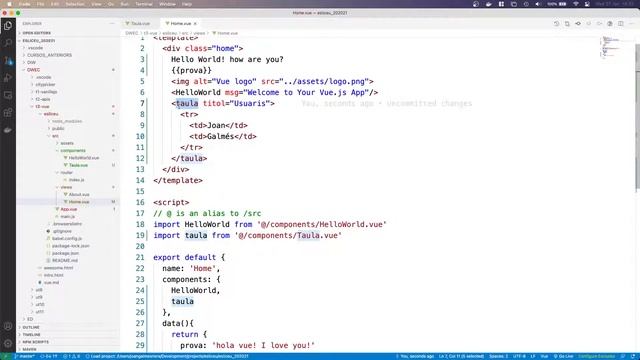Image resolution: width=640 pixels, height=360 pixels.
Task: Click the Docker whale icon in the macOS menu bar
Action: coord(489,4)
